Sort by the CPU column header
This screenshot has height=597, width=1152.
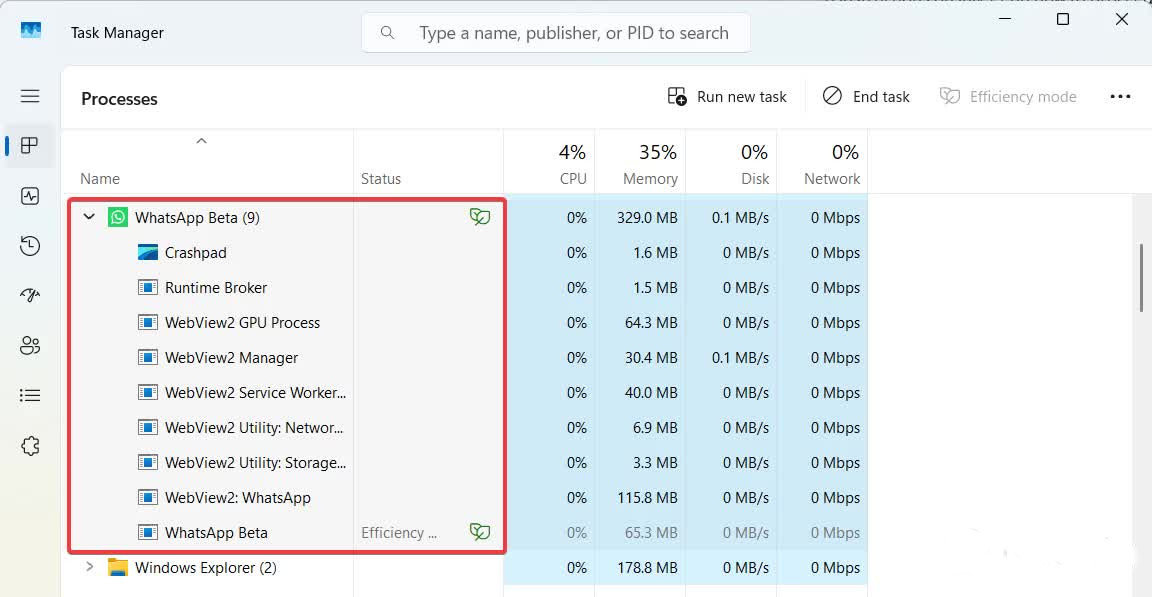[549, 164]
